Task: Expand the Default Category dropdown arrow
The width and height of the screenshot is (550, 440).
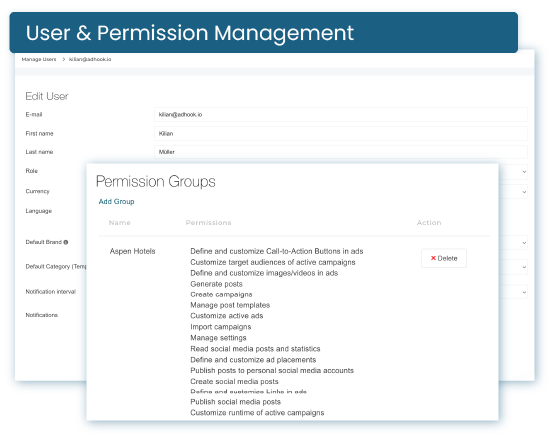Action: pos(524,267)
